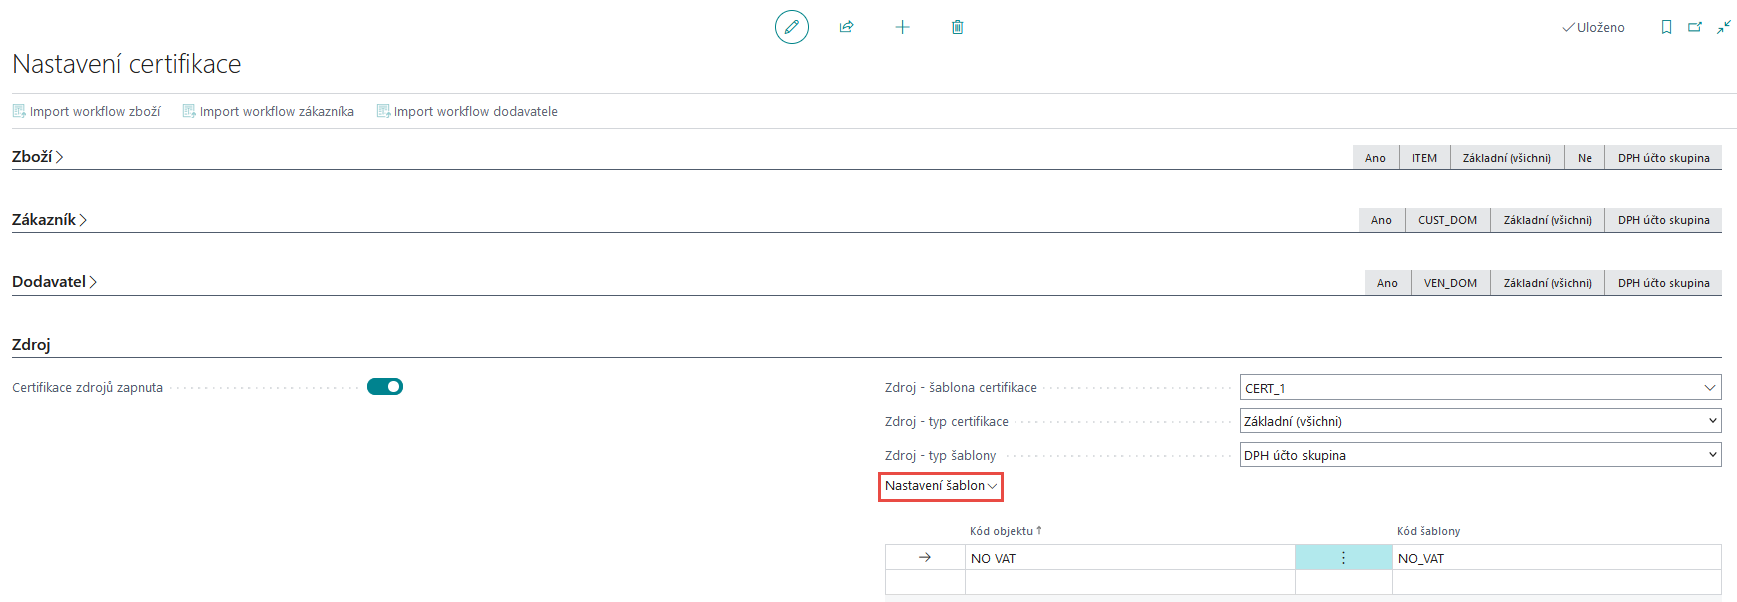The height and width of the screenshot is (602, 1737).
Task: Click the collapse page arrows icon
Action: [1724, 27]
